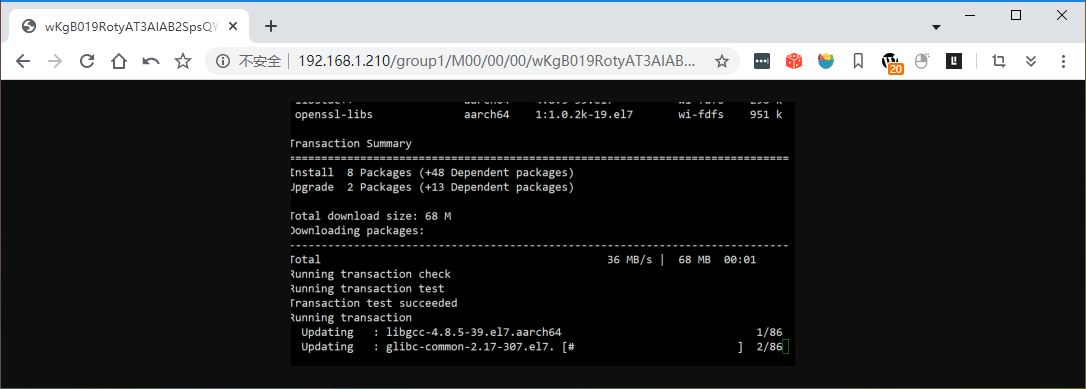Screen dimensions: 1086x389
Task: Click the dark password-dots extension icon
Action: (x=762, y=62)
